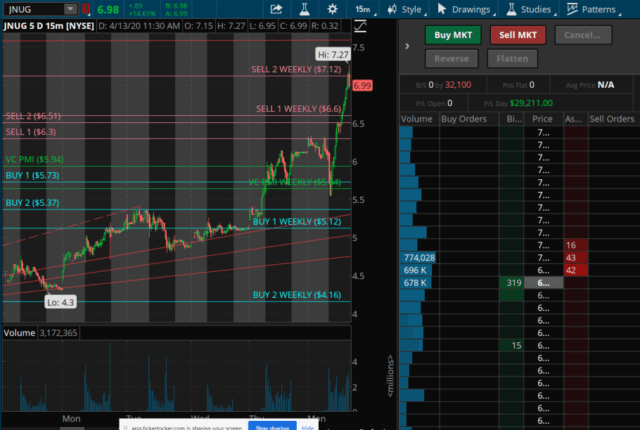
Task: Click the red indicator icon beside JNUG symbol
Action: (x=86, y=9)
